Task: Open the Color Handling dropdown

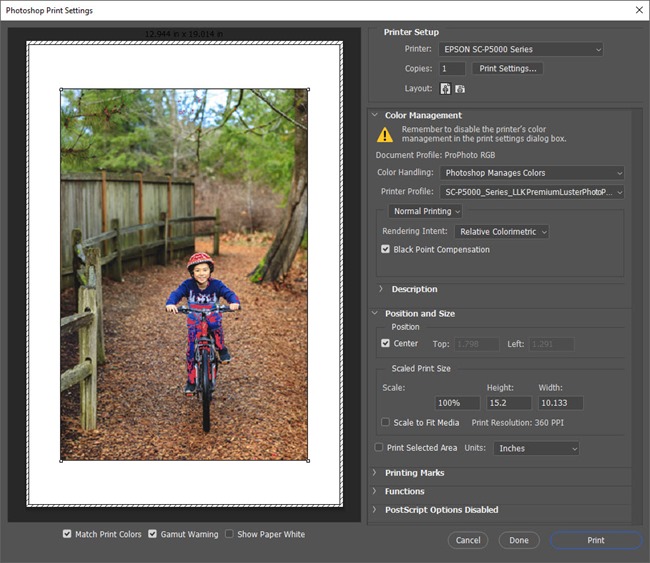Action: pos(532,173)
